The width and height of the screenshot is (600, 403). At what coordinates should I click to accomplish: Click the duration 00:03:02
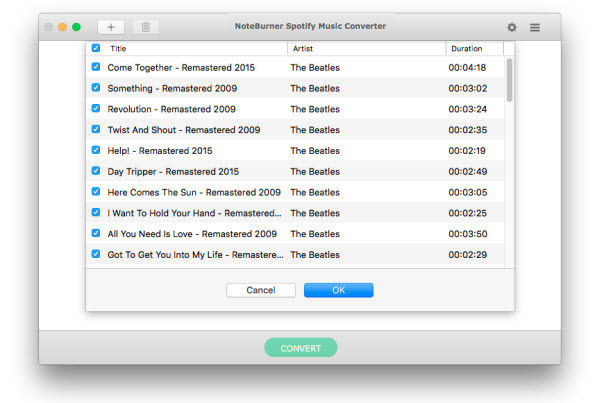(x=468, y=88)
